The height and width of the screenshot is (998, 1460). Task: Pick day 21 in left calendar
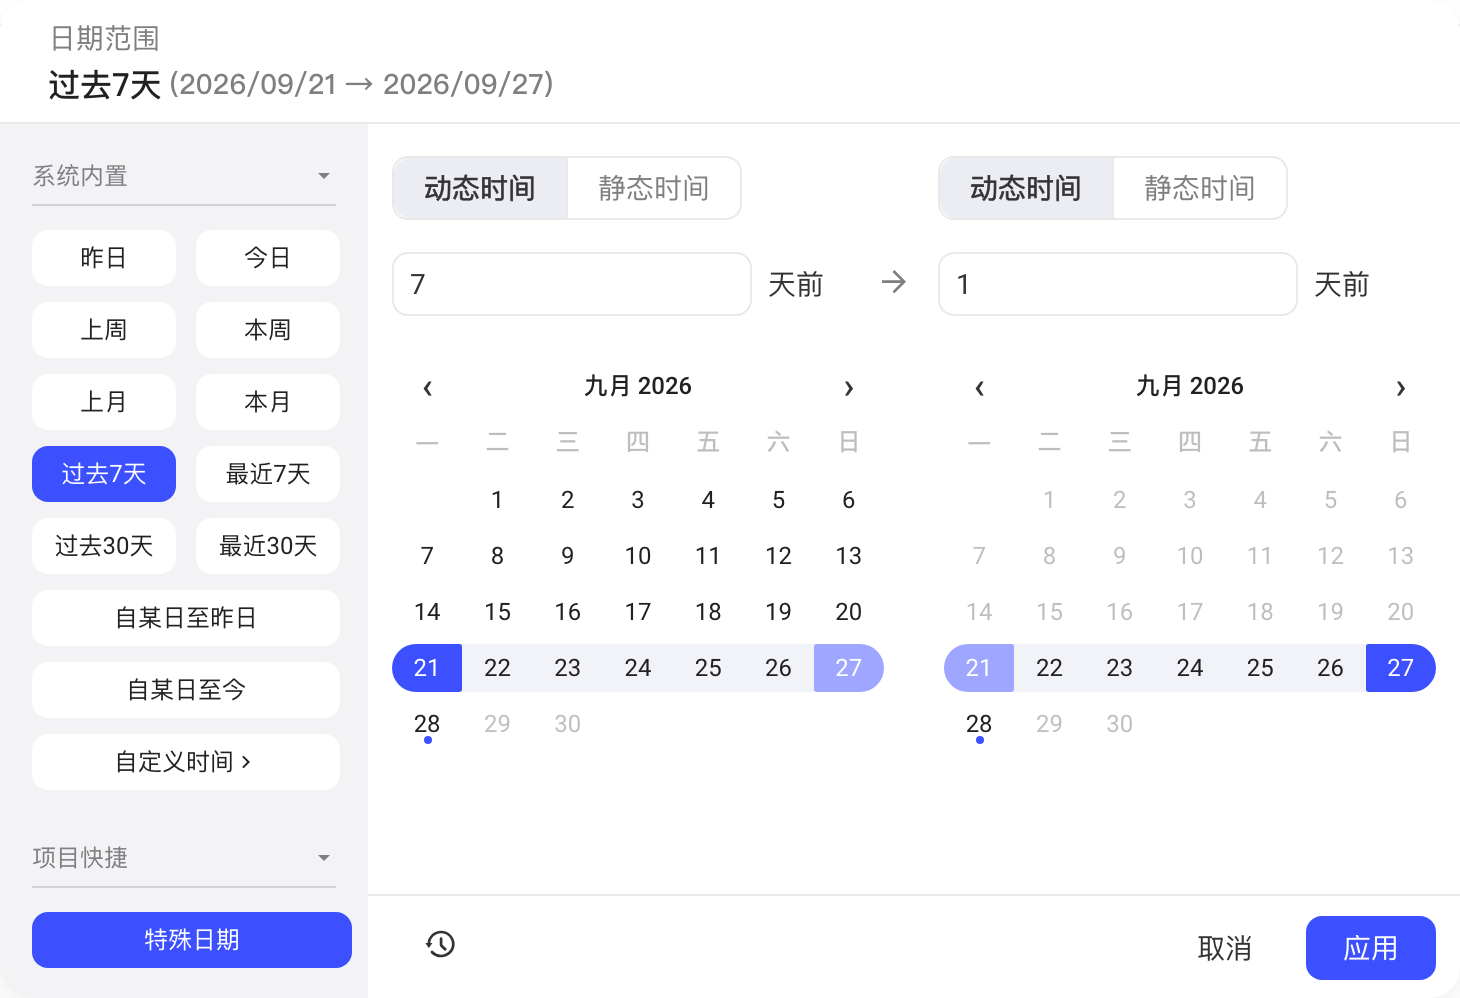tap(427, 668)
